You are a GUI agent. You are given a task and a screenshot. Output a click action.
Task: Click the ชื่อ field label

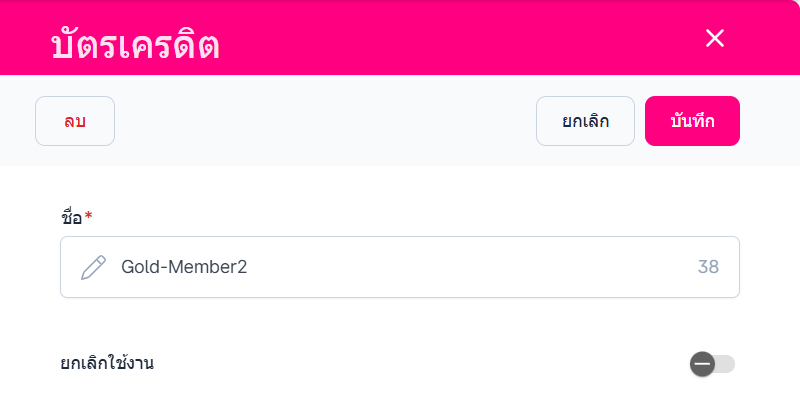pos(71,216)
